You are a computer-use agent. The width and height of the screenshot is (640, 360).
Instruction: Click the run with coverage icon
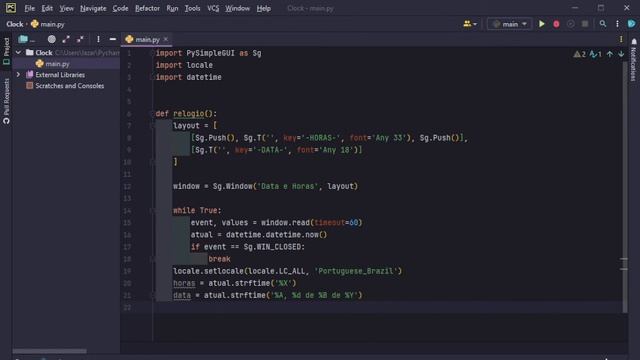click(571, 24)
